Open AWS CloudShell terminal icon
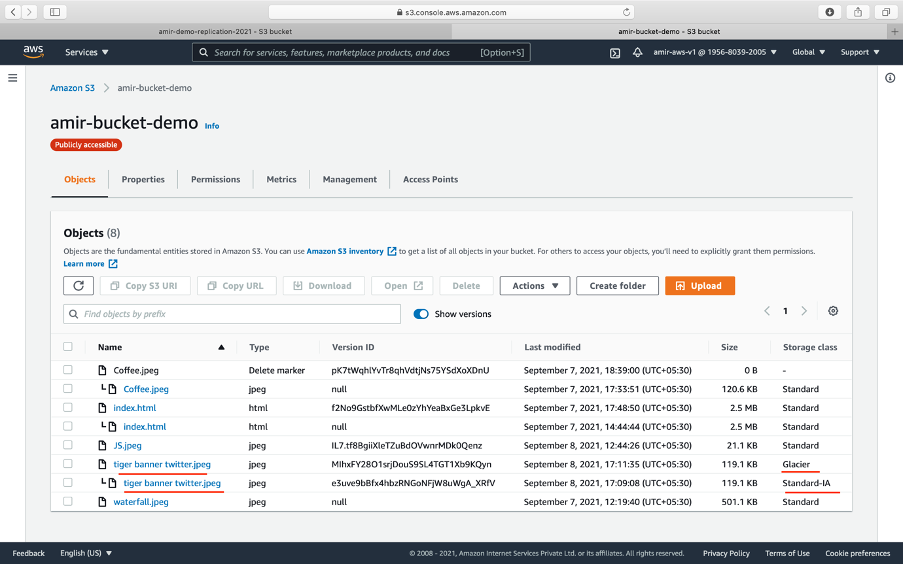Screen dimensions: 904x564 click(x=615, y=52)
